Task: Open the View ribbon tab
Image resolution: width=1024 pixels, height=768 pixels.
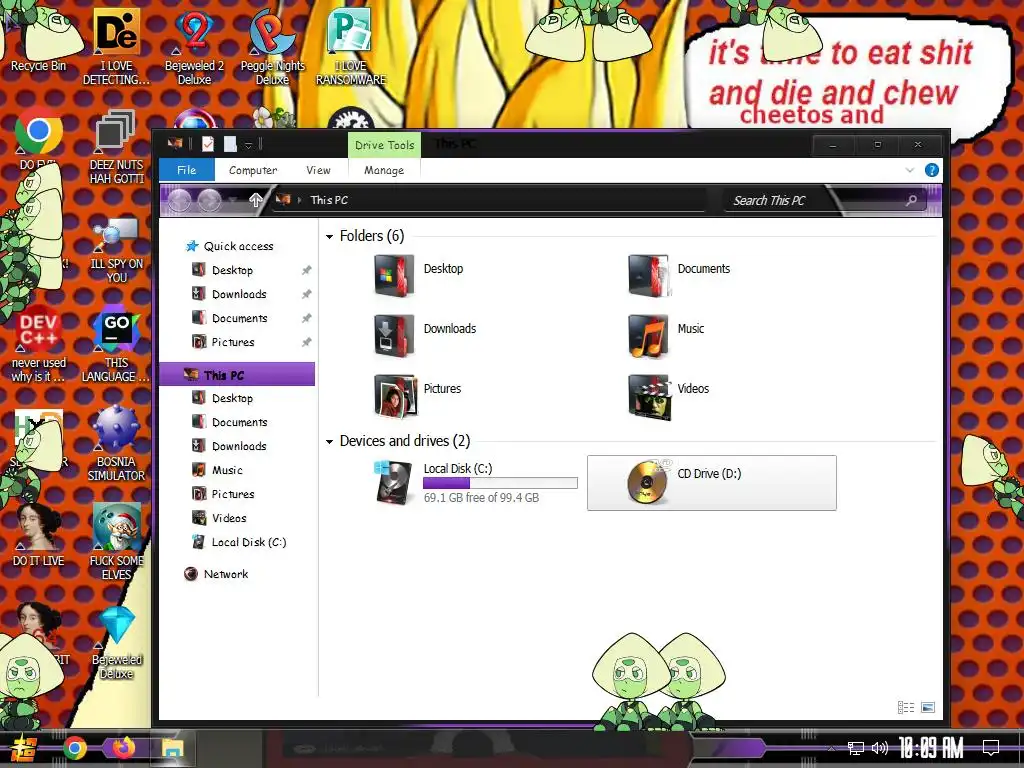Action: pos(318,170)
